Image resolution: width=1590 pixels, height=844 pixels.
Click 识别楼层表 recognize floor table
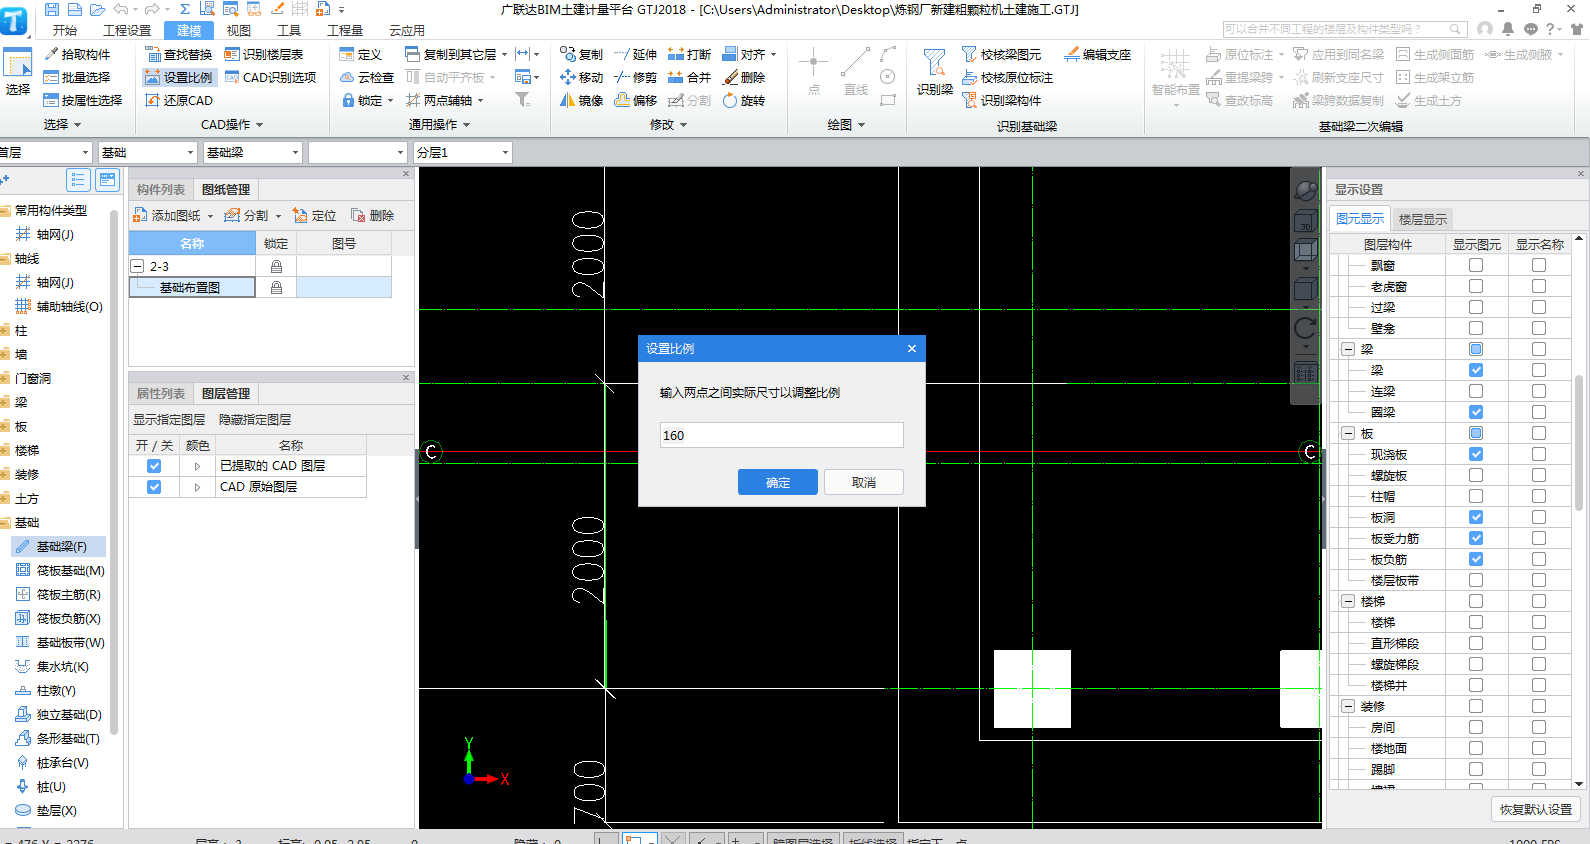click(x=264, y=54)
